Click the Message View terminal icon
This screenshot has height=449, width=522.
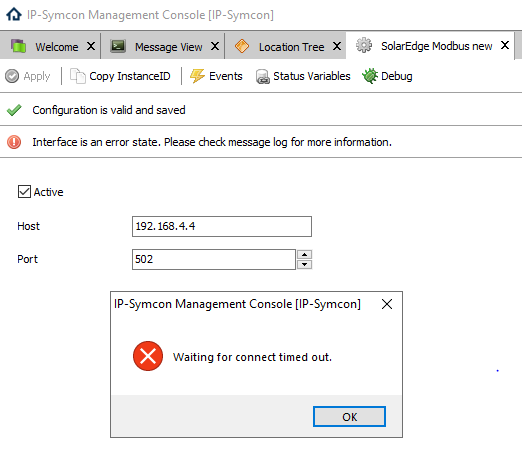tap(118, 46)
